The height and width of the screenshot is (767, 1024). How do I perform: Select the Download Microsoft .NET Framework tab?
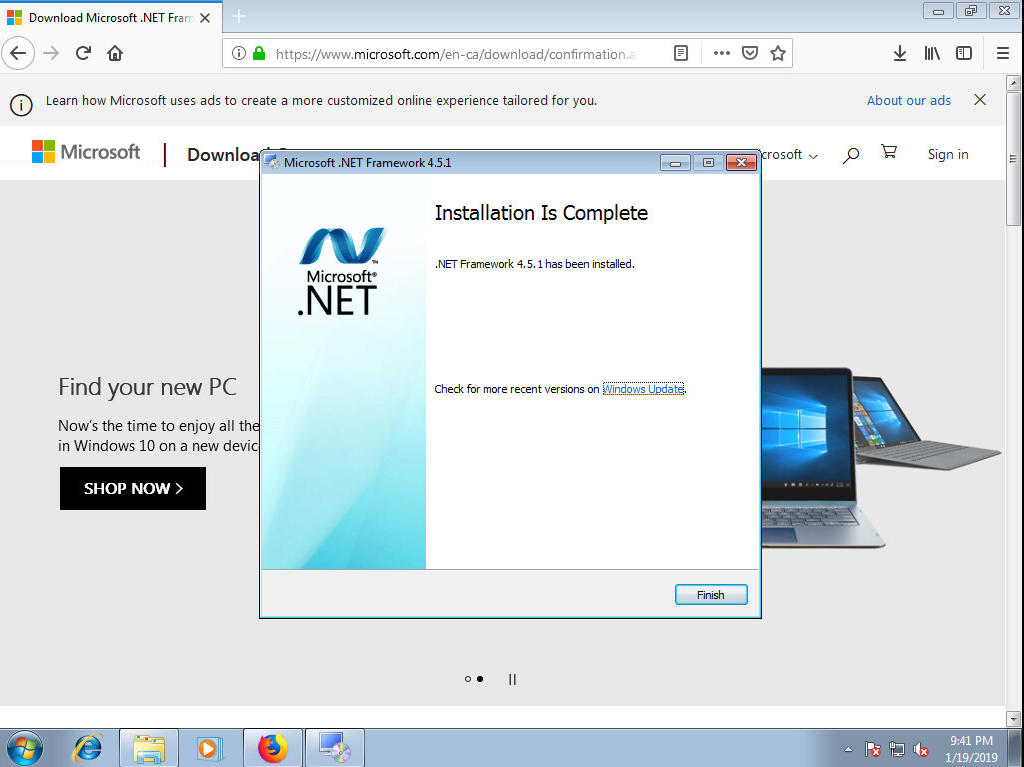point(111,18)
